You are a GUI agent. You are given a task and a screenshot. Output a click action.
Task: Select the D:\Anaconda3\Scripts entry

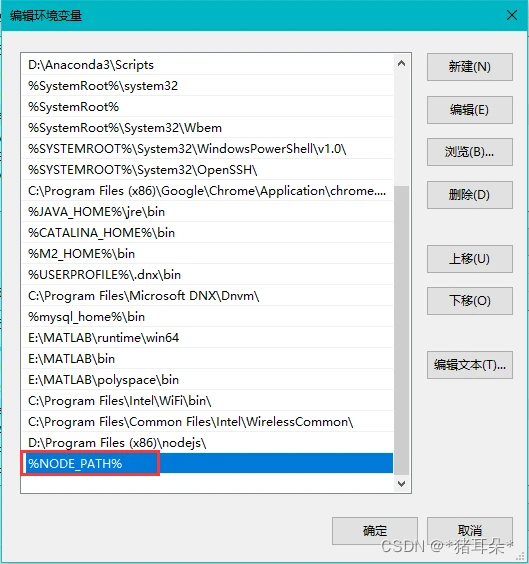(x=208, y=65)
